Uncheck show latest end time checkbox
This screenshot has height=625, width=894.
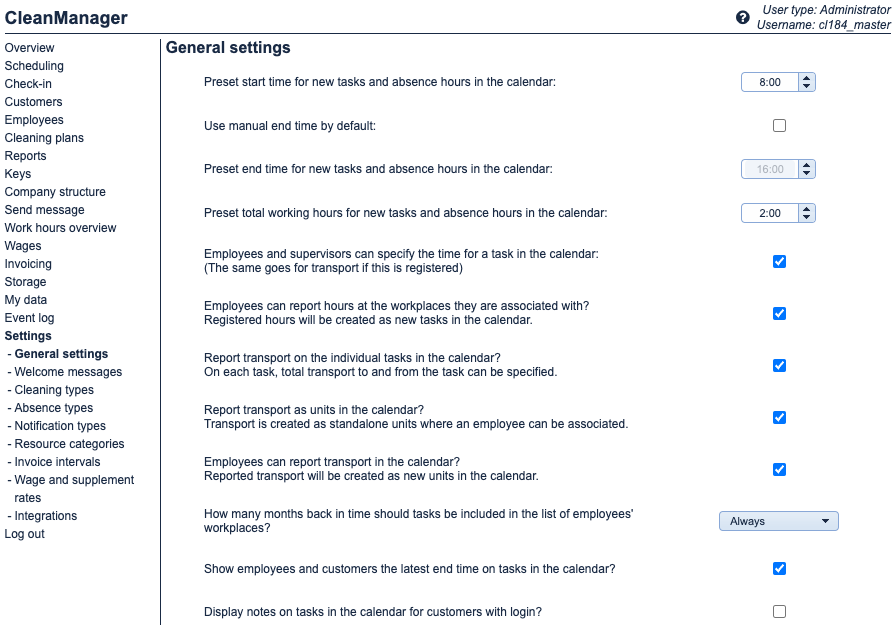[780, 569]
